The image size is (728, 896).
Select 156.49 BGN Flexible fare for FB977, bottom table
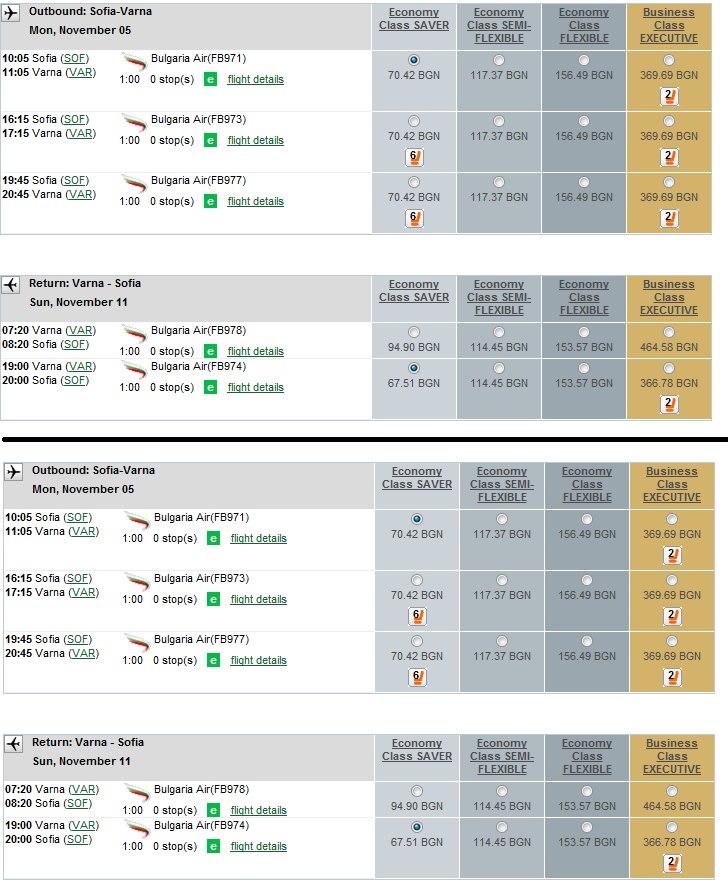(586, 641)
